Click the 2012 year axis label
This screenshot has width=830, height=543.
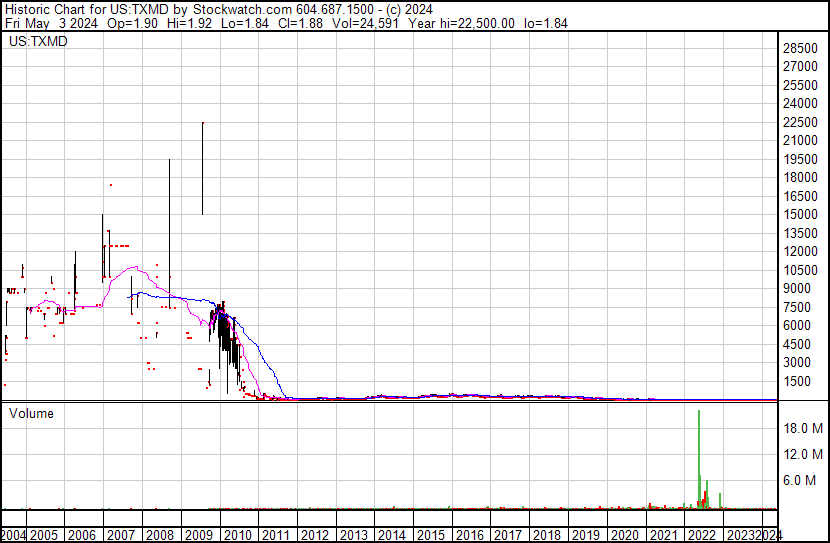314,534
